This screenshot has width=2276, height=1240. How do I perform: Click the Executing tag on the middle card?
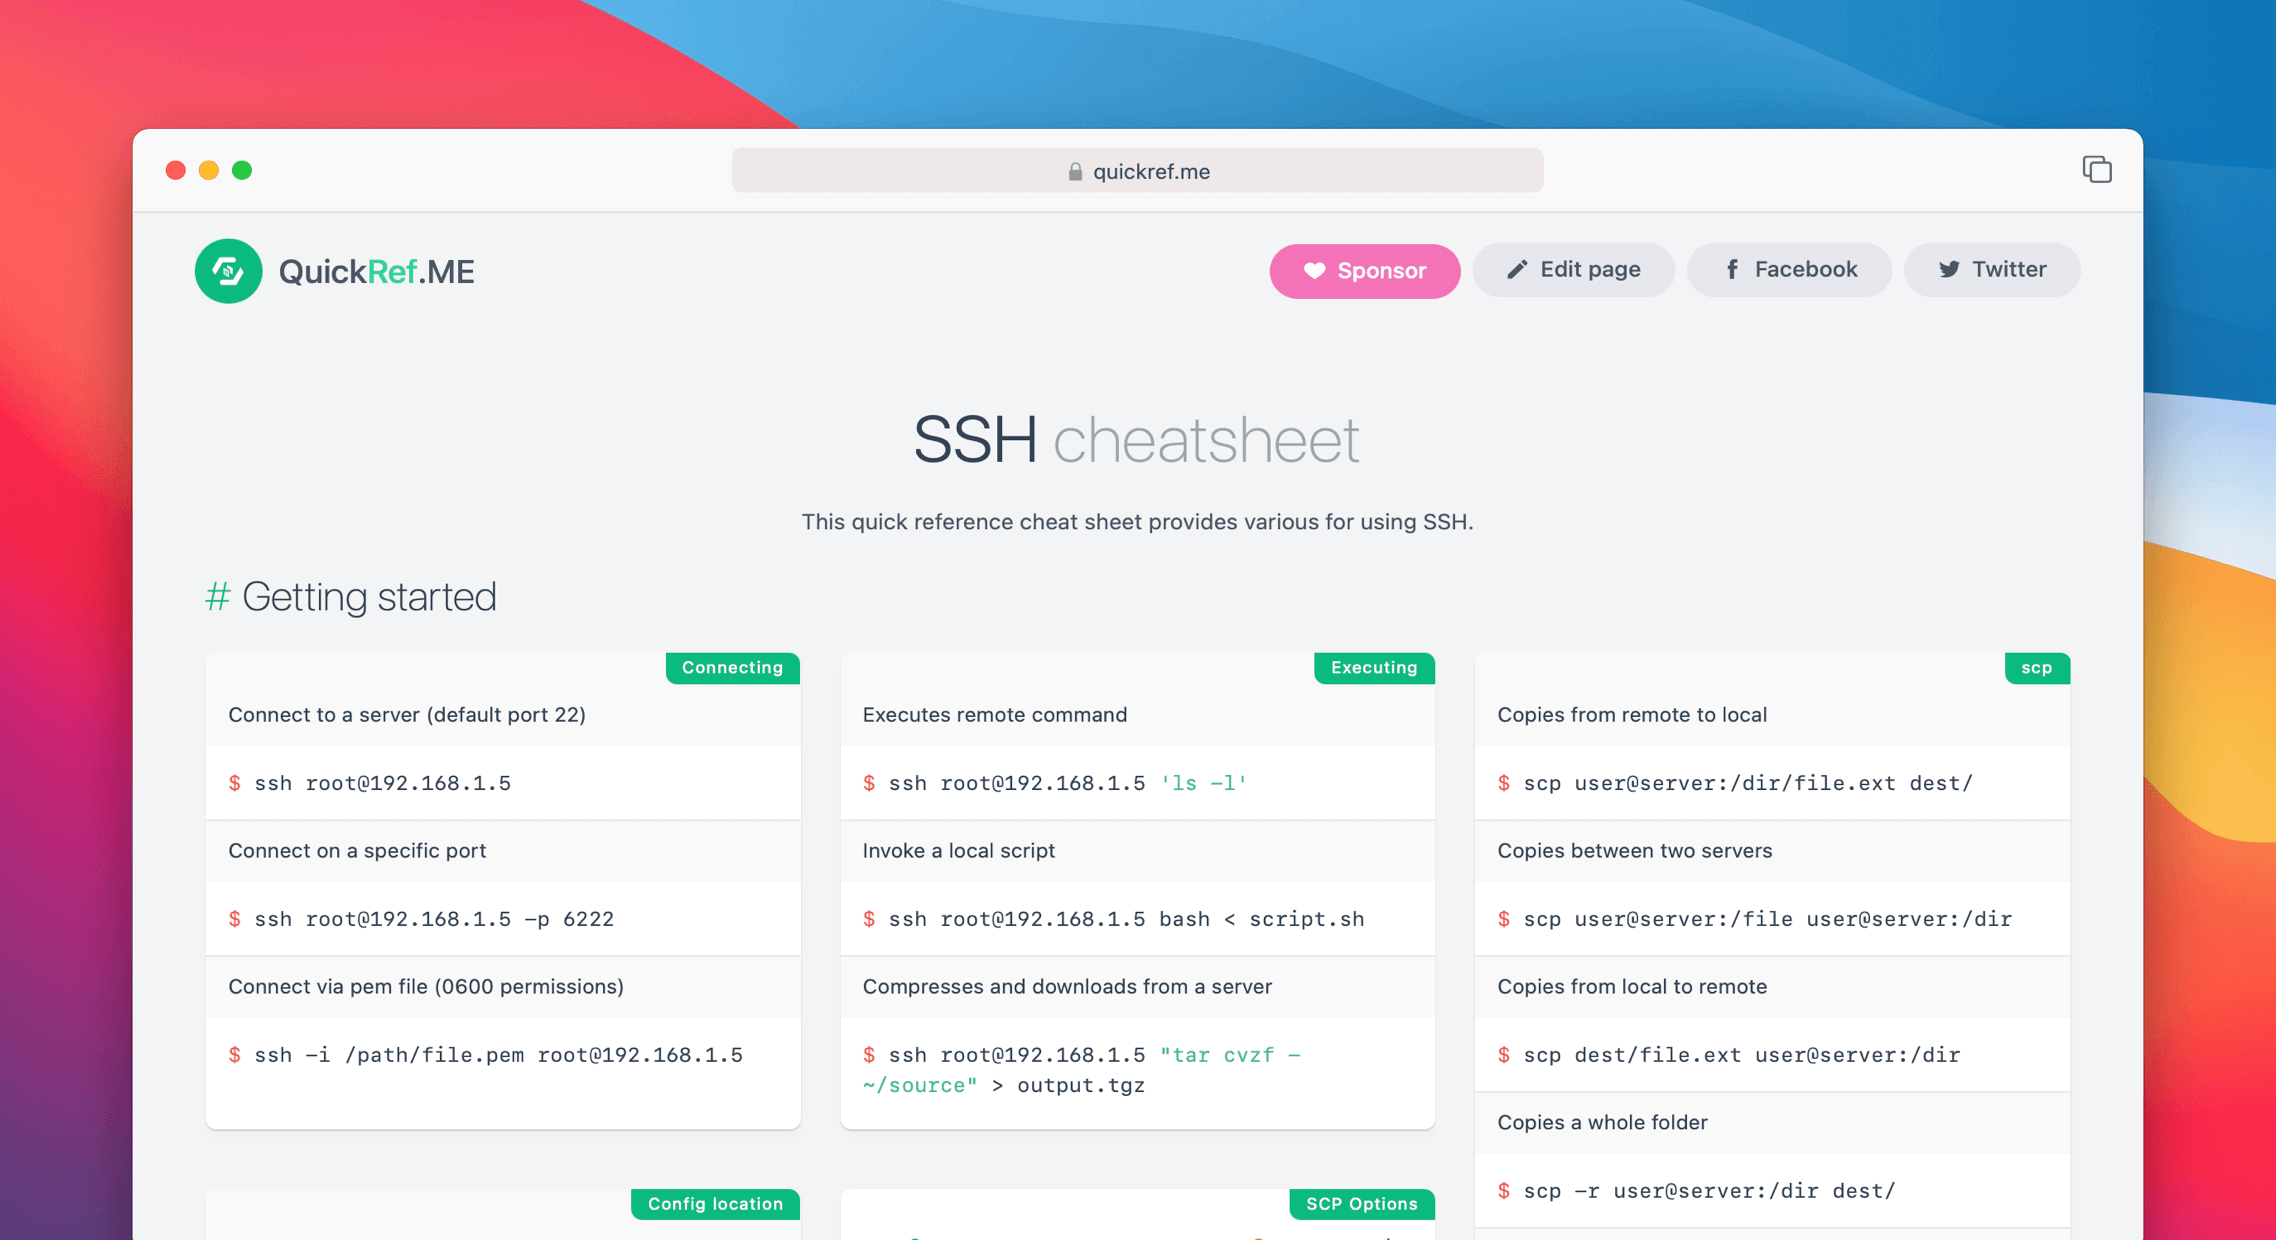point(1373,667)
